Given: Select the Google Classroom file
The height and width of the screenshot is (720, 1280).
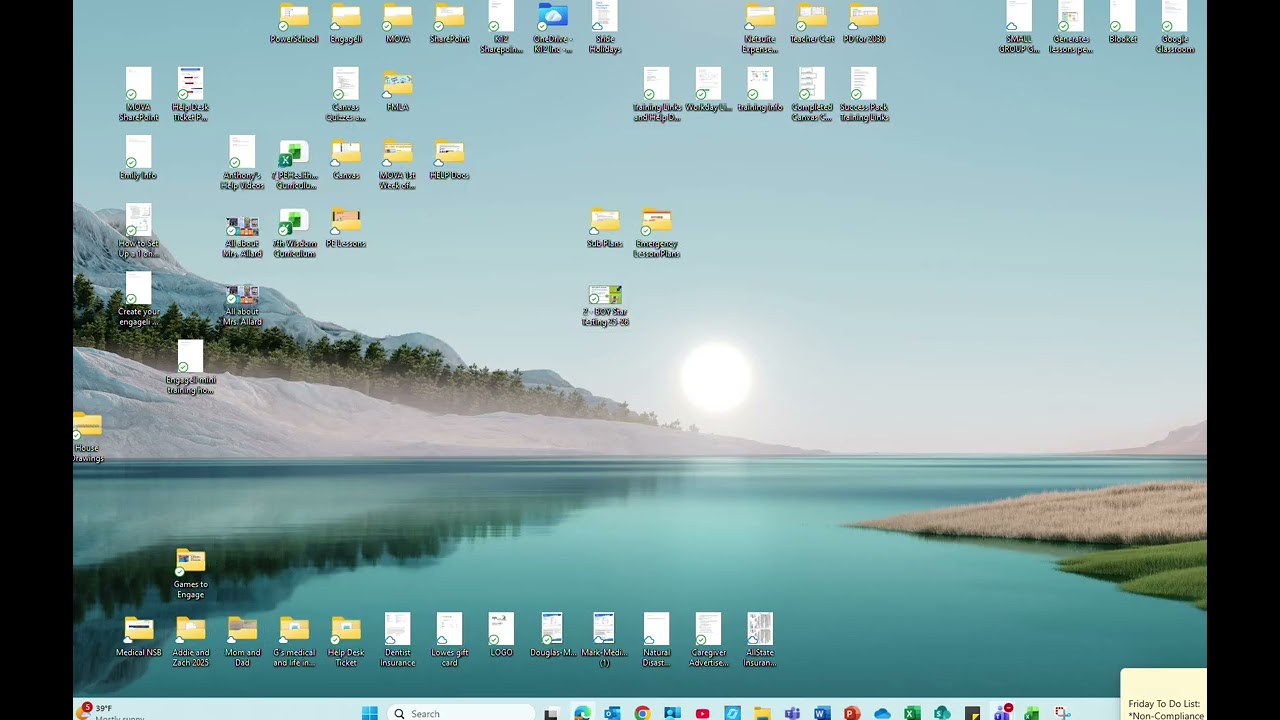Looking at the screenshot, I should (1175, 27).
